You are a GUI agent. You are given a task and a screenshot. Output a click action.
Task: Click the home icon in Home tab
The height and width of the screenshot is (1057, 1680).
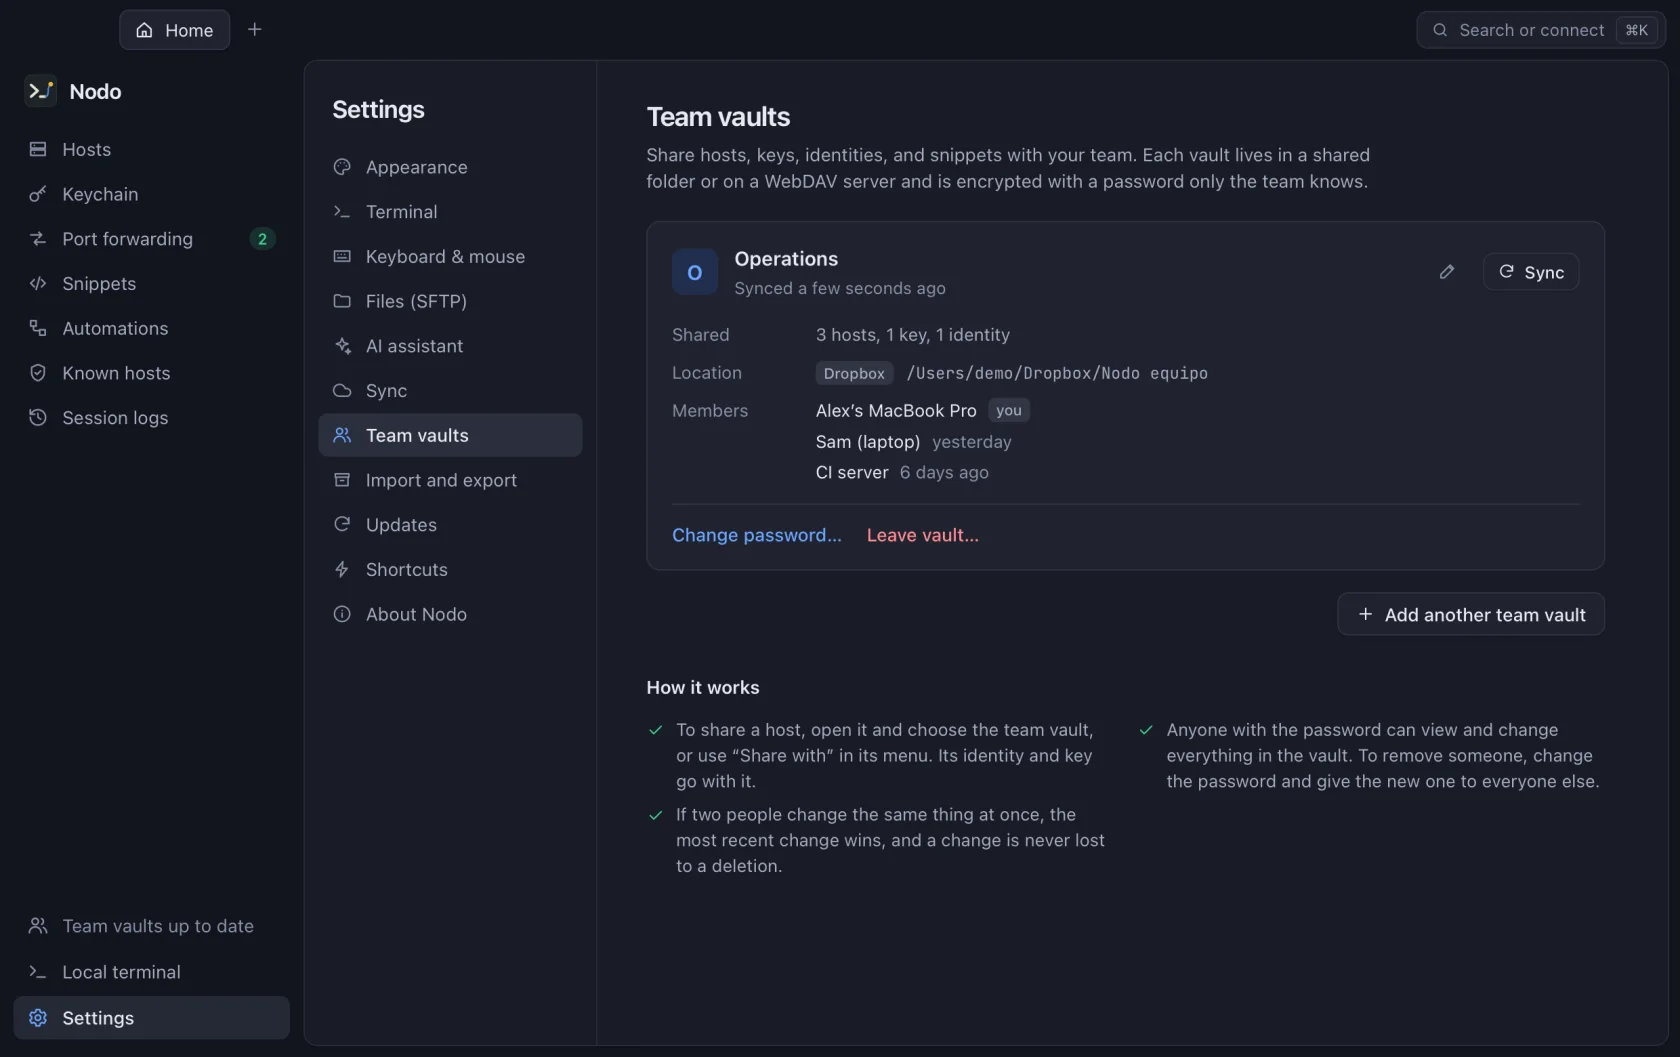click(x=145, y=30)
